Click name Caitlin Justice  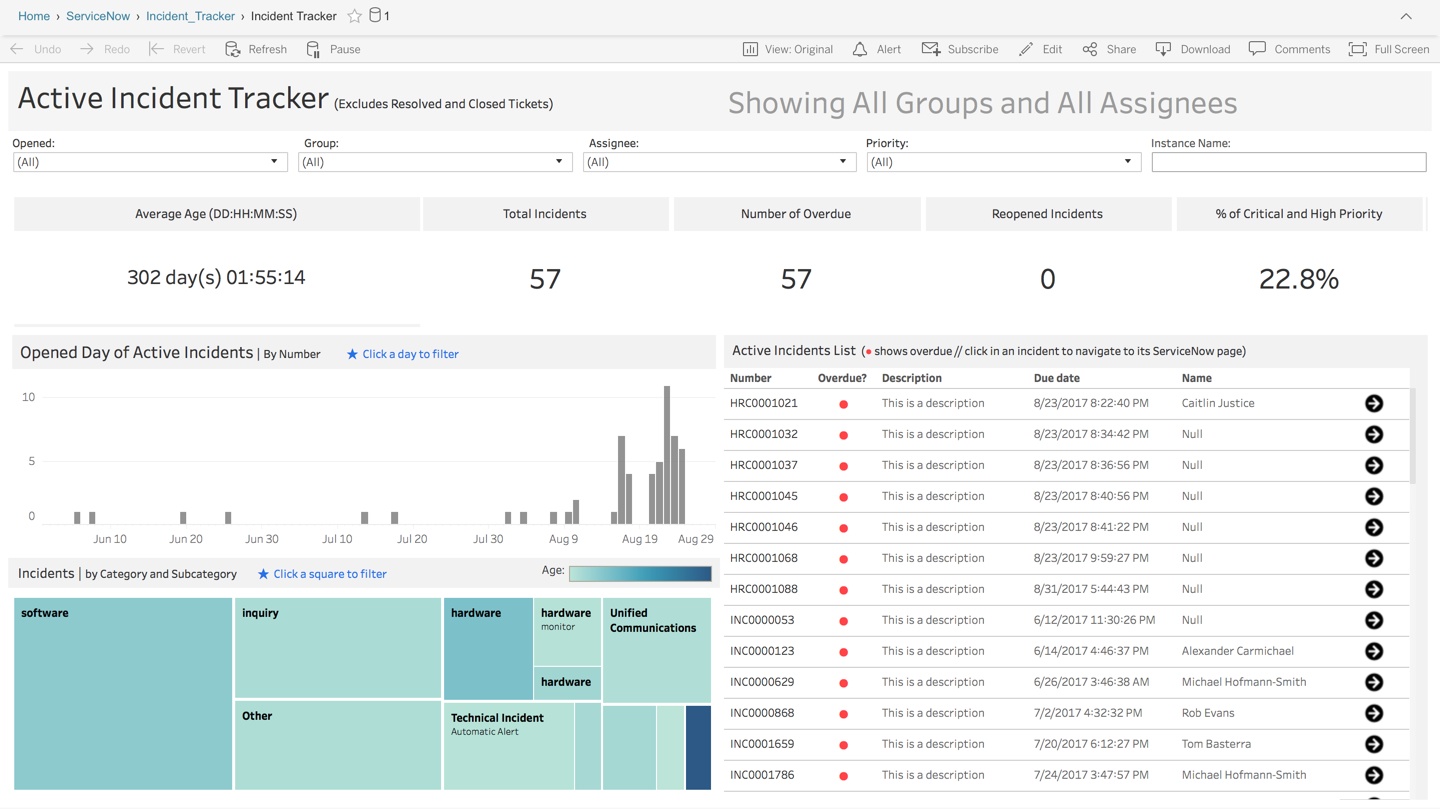pos(1218,403)
